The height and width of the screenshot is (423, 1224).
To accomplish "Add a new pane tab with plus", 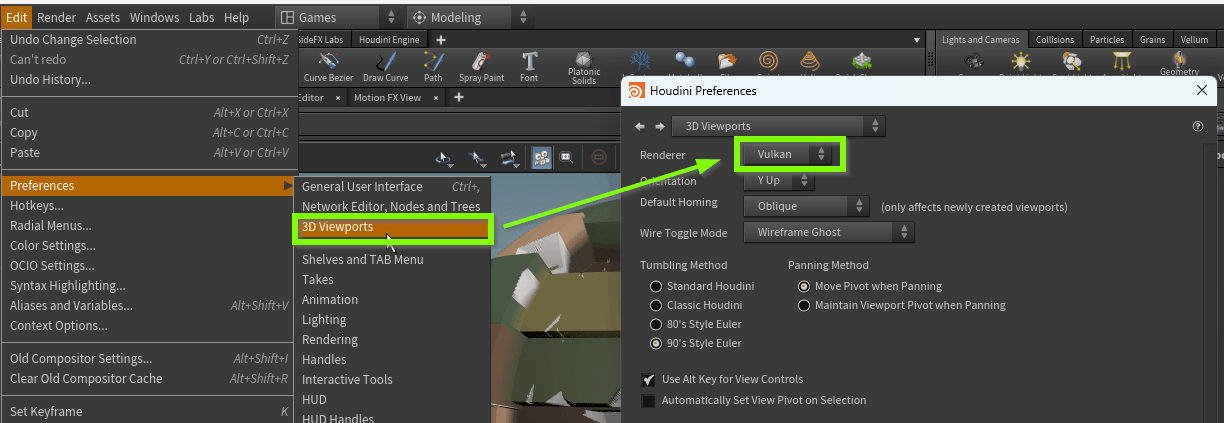I will 459,97.
